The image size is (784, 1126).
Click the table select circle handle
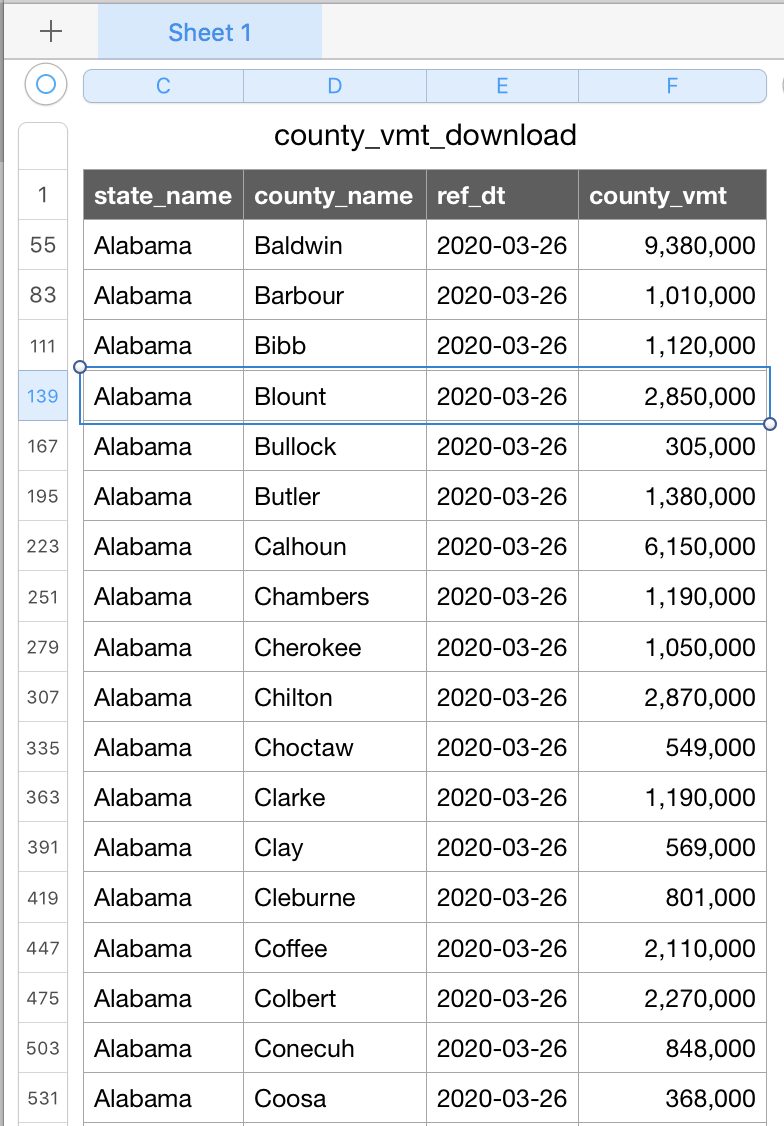(46, 85)
